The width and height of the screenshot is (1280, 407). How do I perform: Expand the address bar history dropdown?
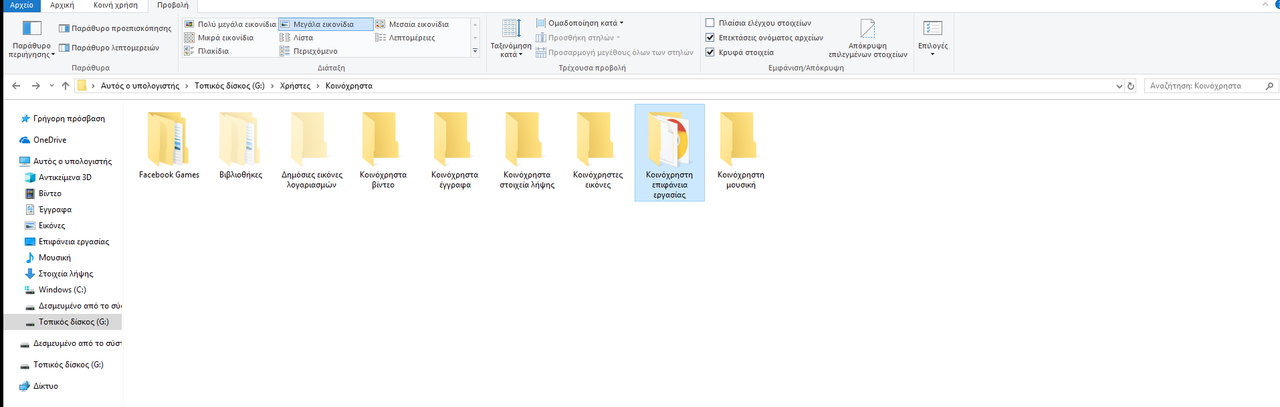[1118, 86]
